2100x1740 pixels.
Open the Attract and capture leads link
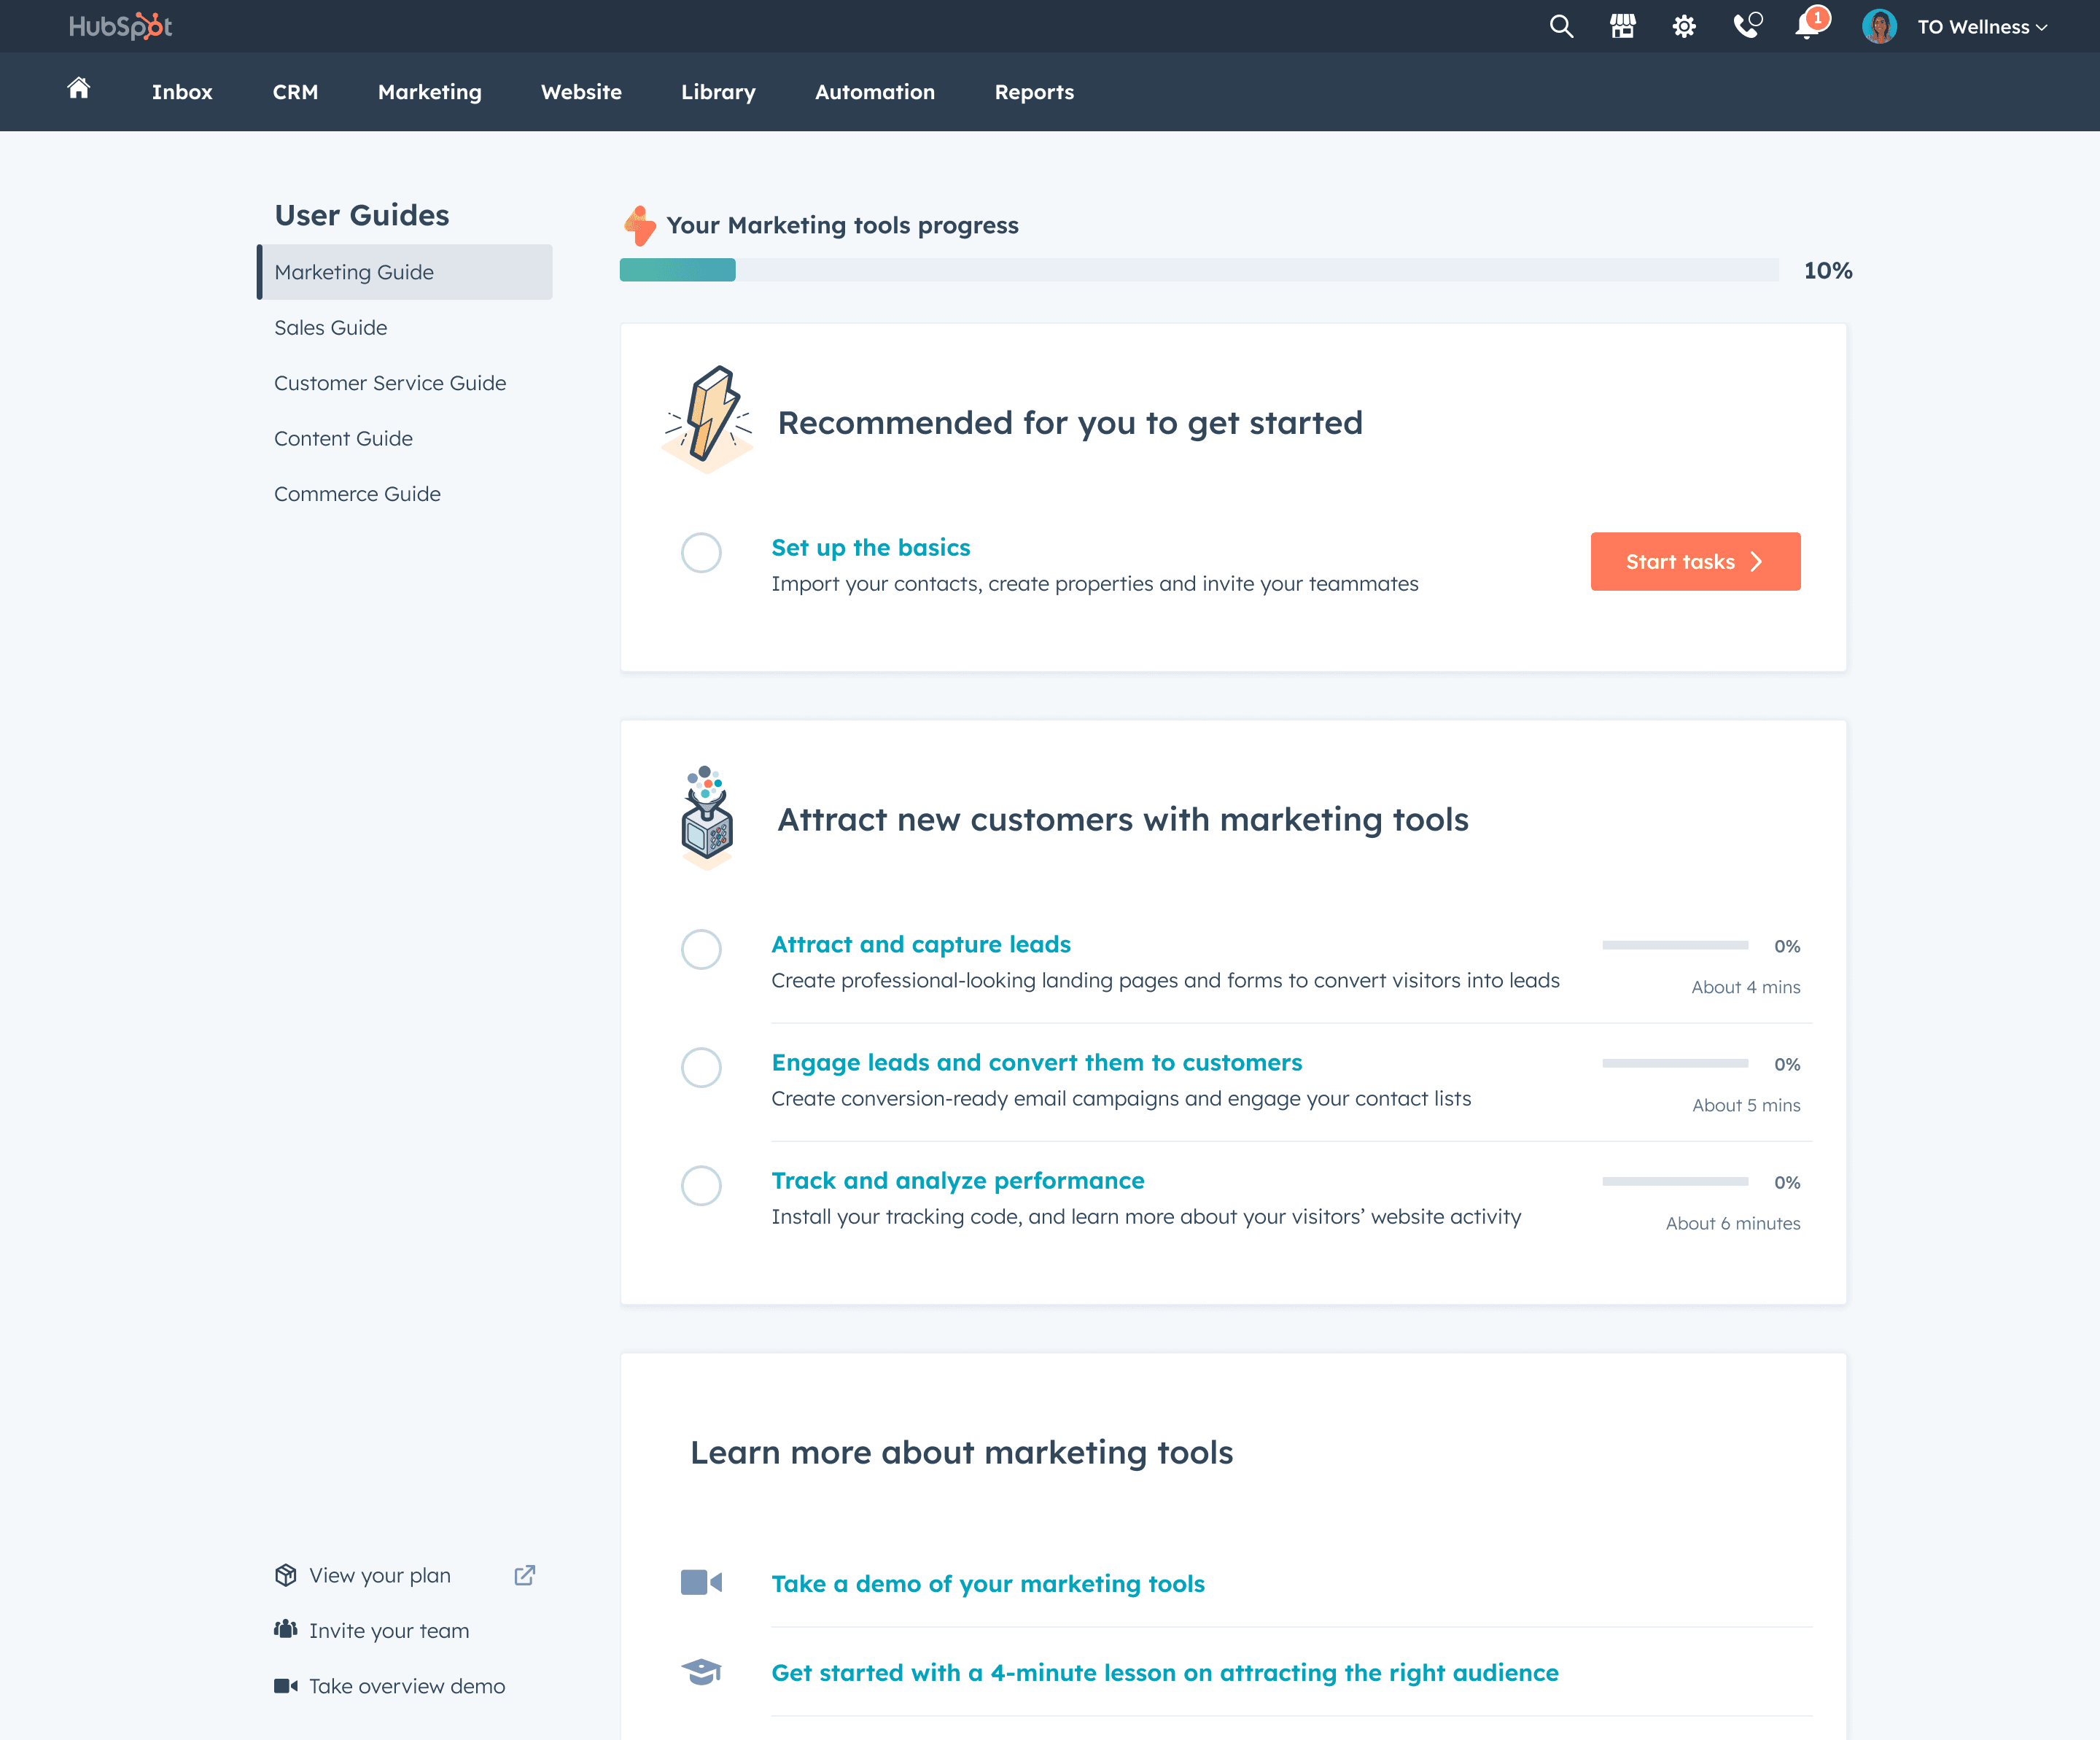pyautogui.click(x=921, y=944)
